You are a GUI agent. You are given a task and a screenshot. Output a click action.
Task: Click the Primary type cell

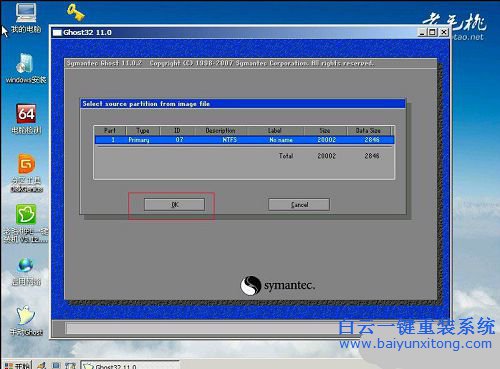(x=139, y=140)
